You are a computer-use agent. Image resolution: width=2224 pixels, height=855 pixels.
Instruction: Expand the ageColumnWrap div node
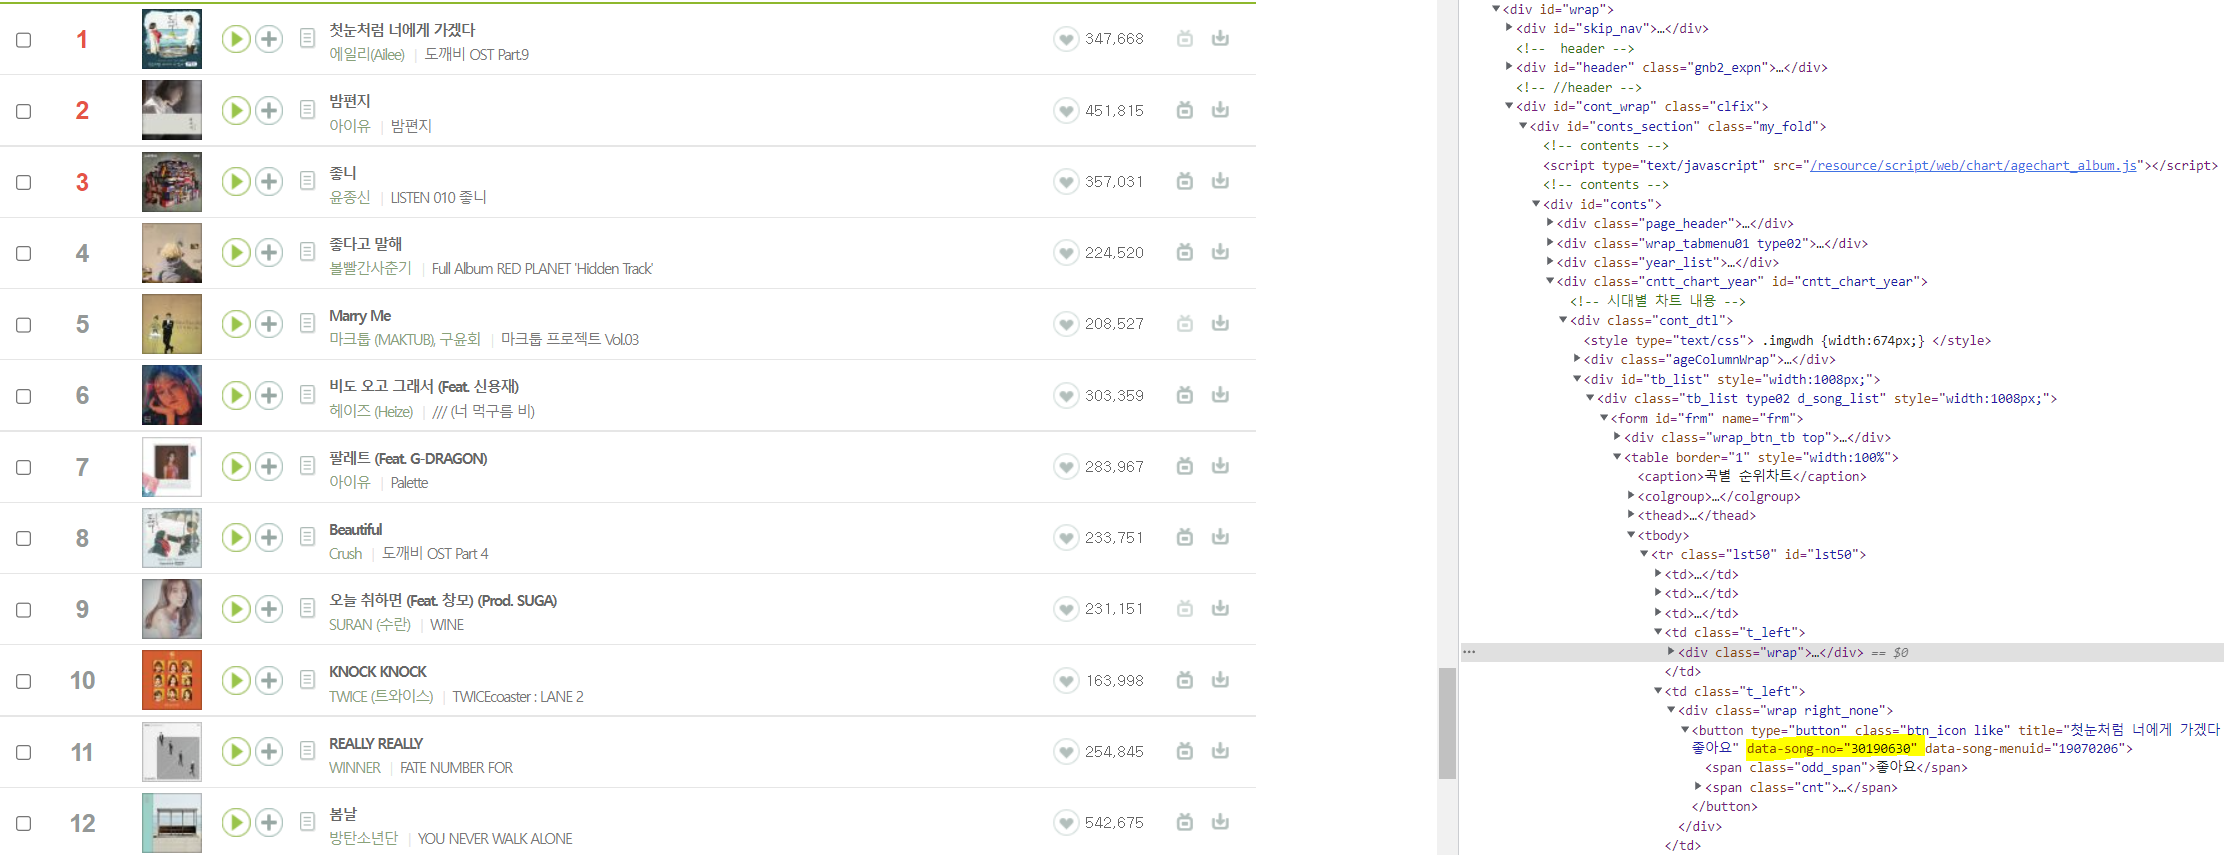[x=1577, y=359]
